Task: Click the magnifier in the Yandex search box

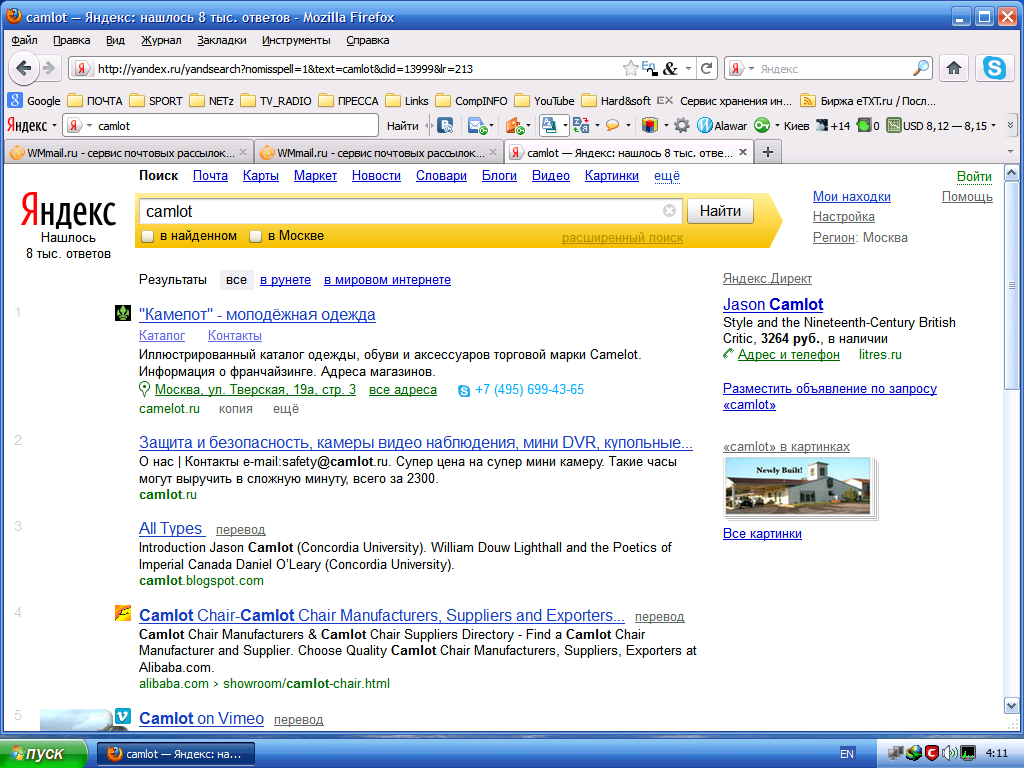Action: pos(920,68)
